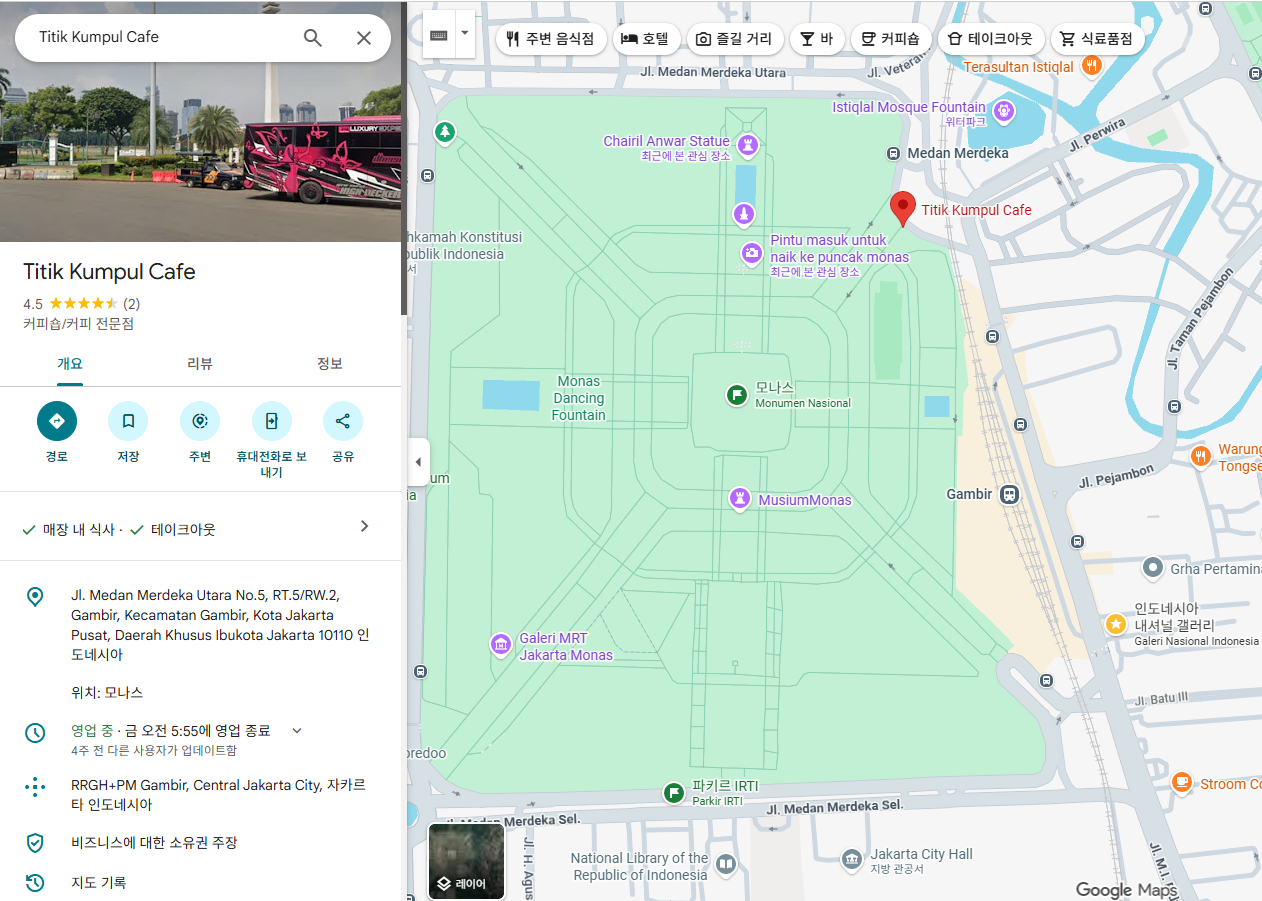Click the Gambir train station icon
The image size is (1262, 901).
[1010, 494]
